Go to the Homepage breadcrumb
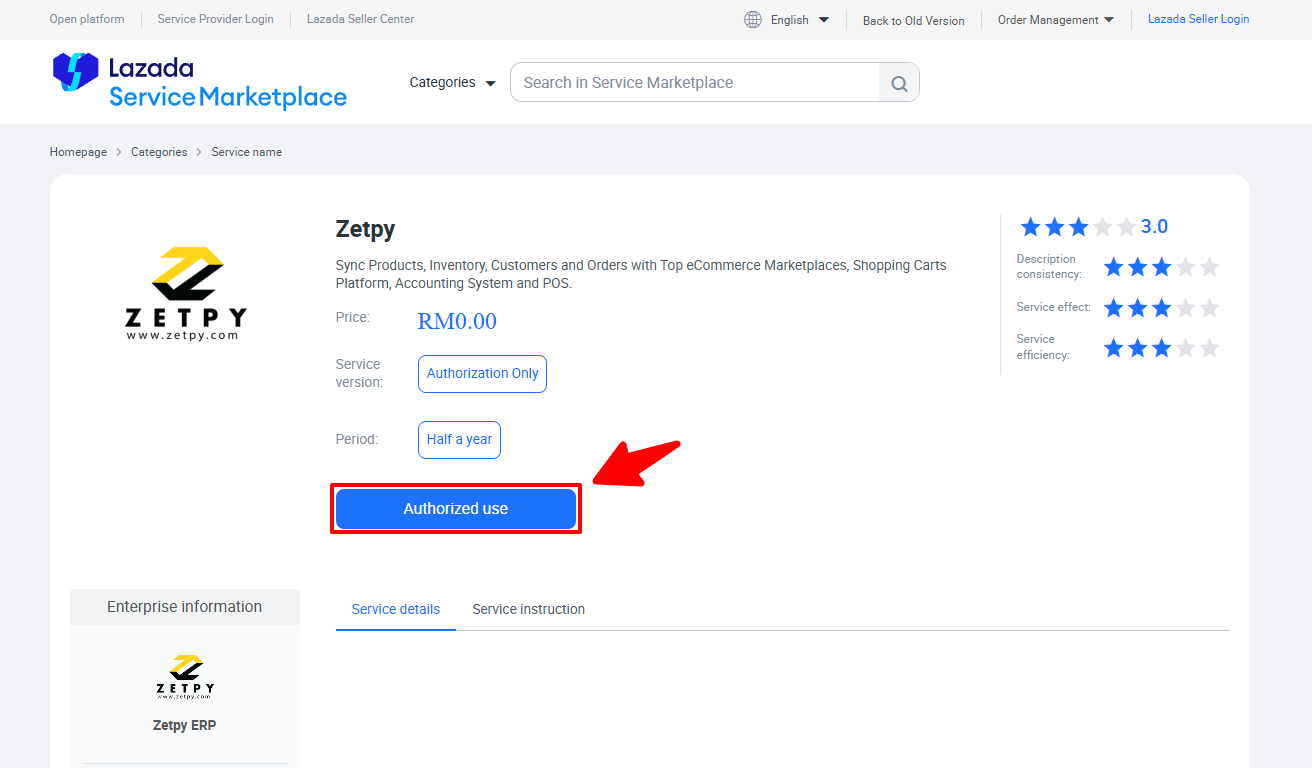Viewport: 1312px width, 768px height. (x=78, y=152)
